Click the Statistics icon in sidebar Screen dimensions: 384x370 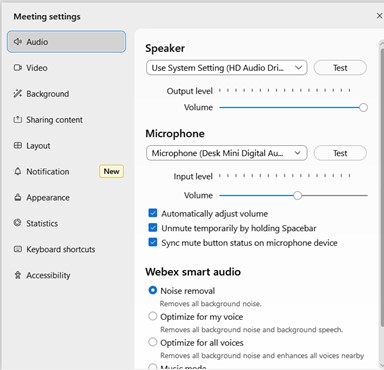click(18, 223)
